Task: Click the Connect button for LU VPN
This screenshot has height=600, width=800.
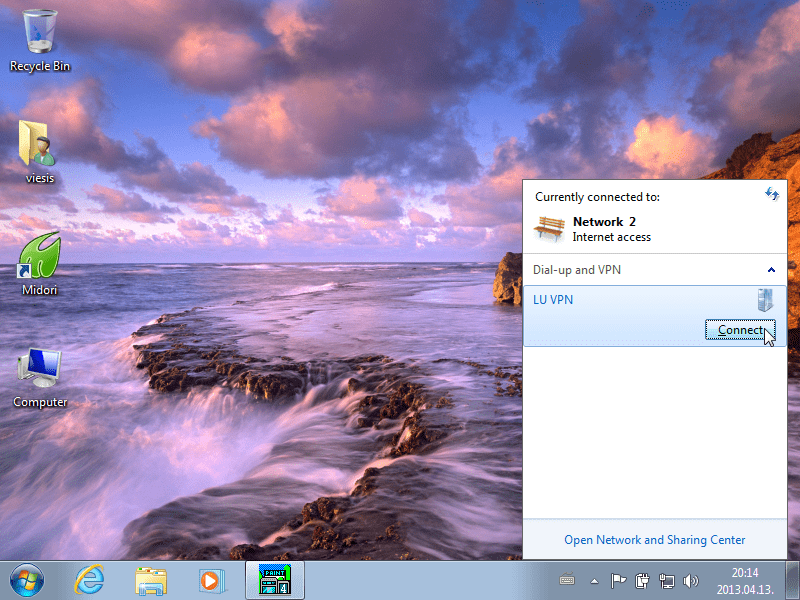Action: tap(740, 330)
